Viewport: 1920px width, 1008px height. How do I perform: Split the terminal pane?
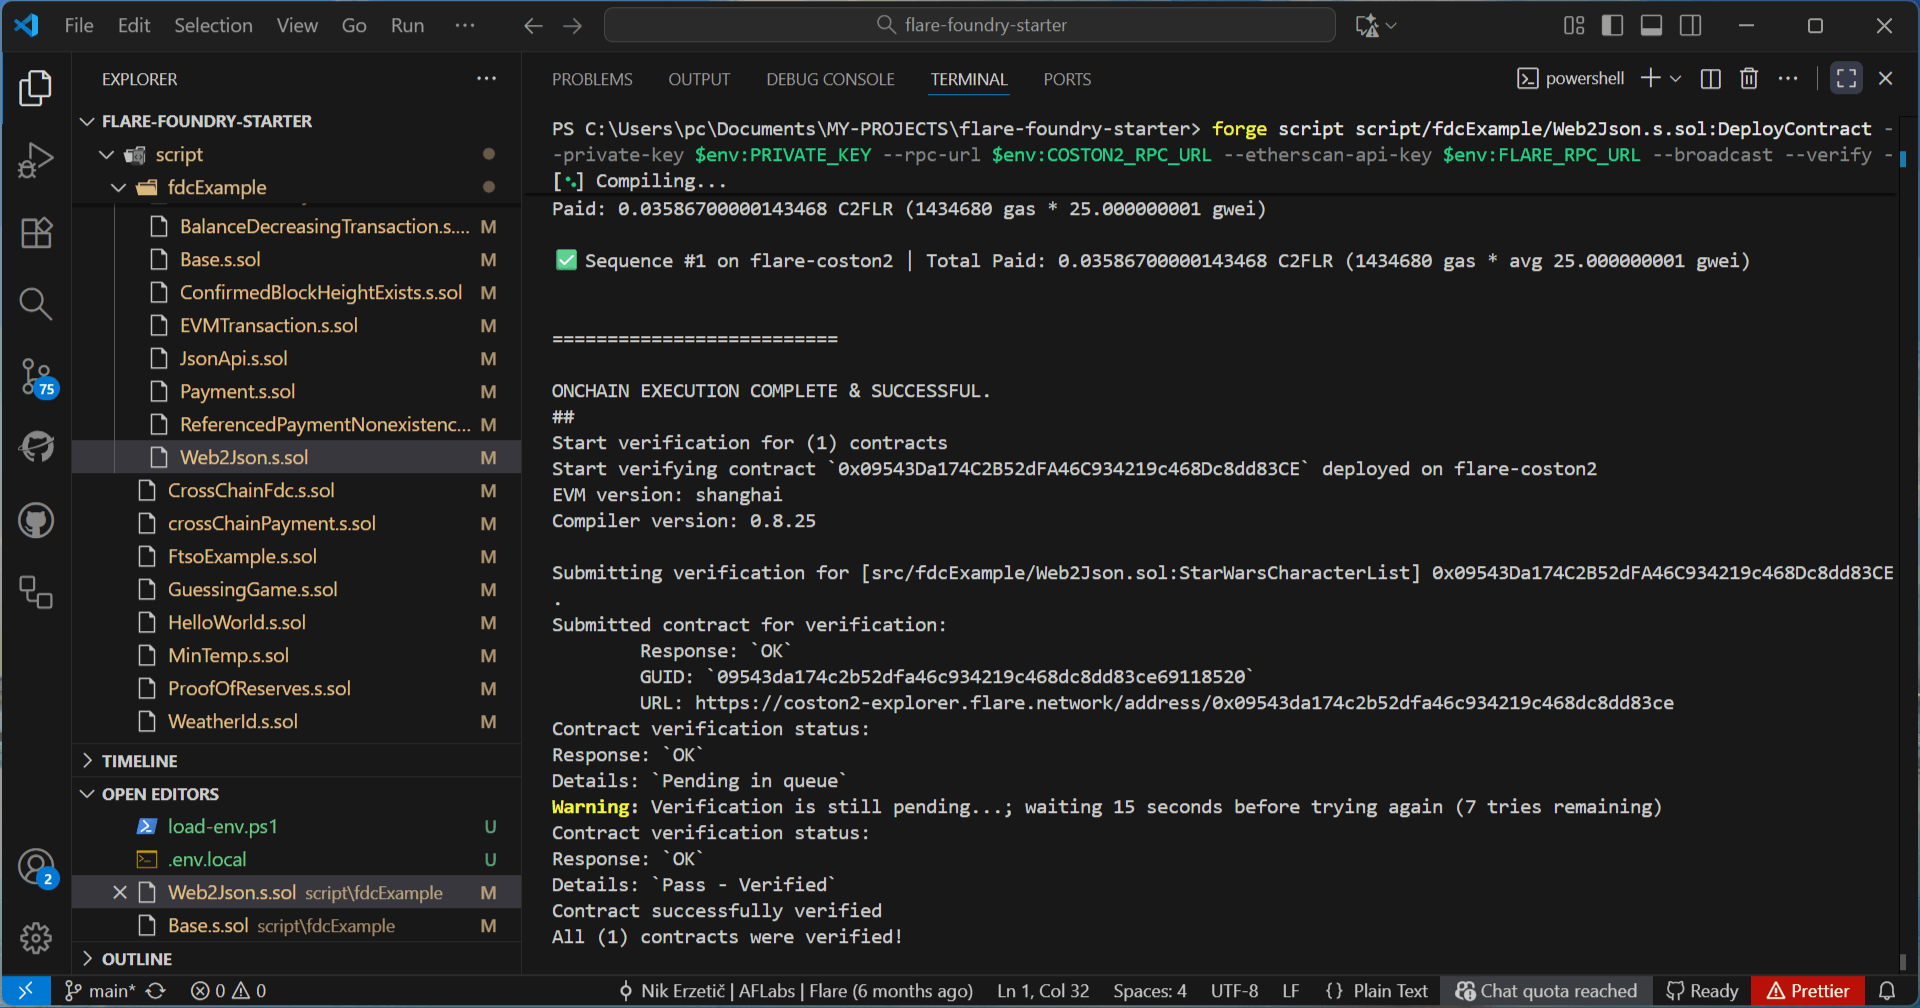point(1710,78)
